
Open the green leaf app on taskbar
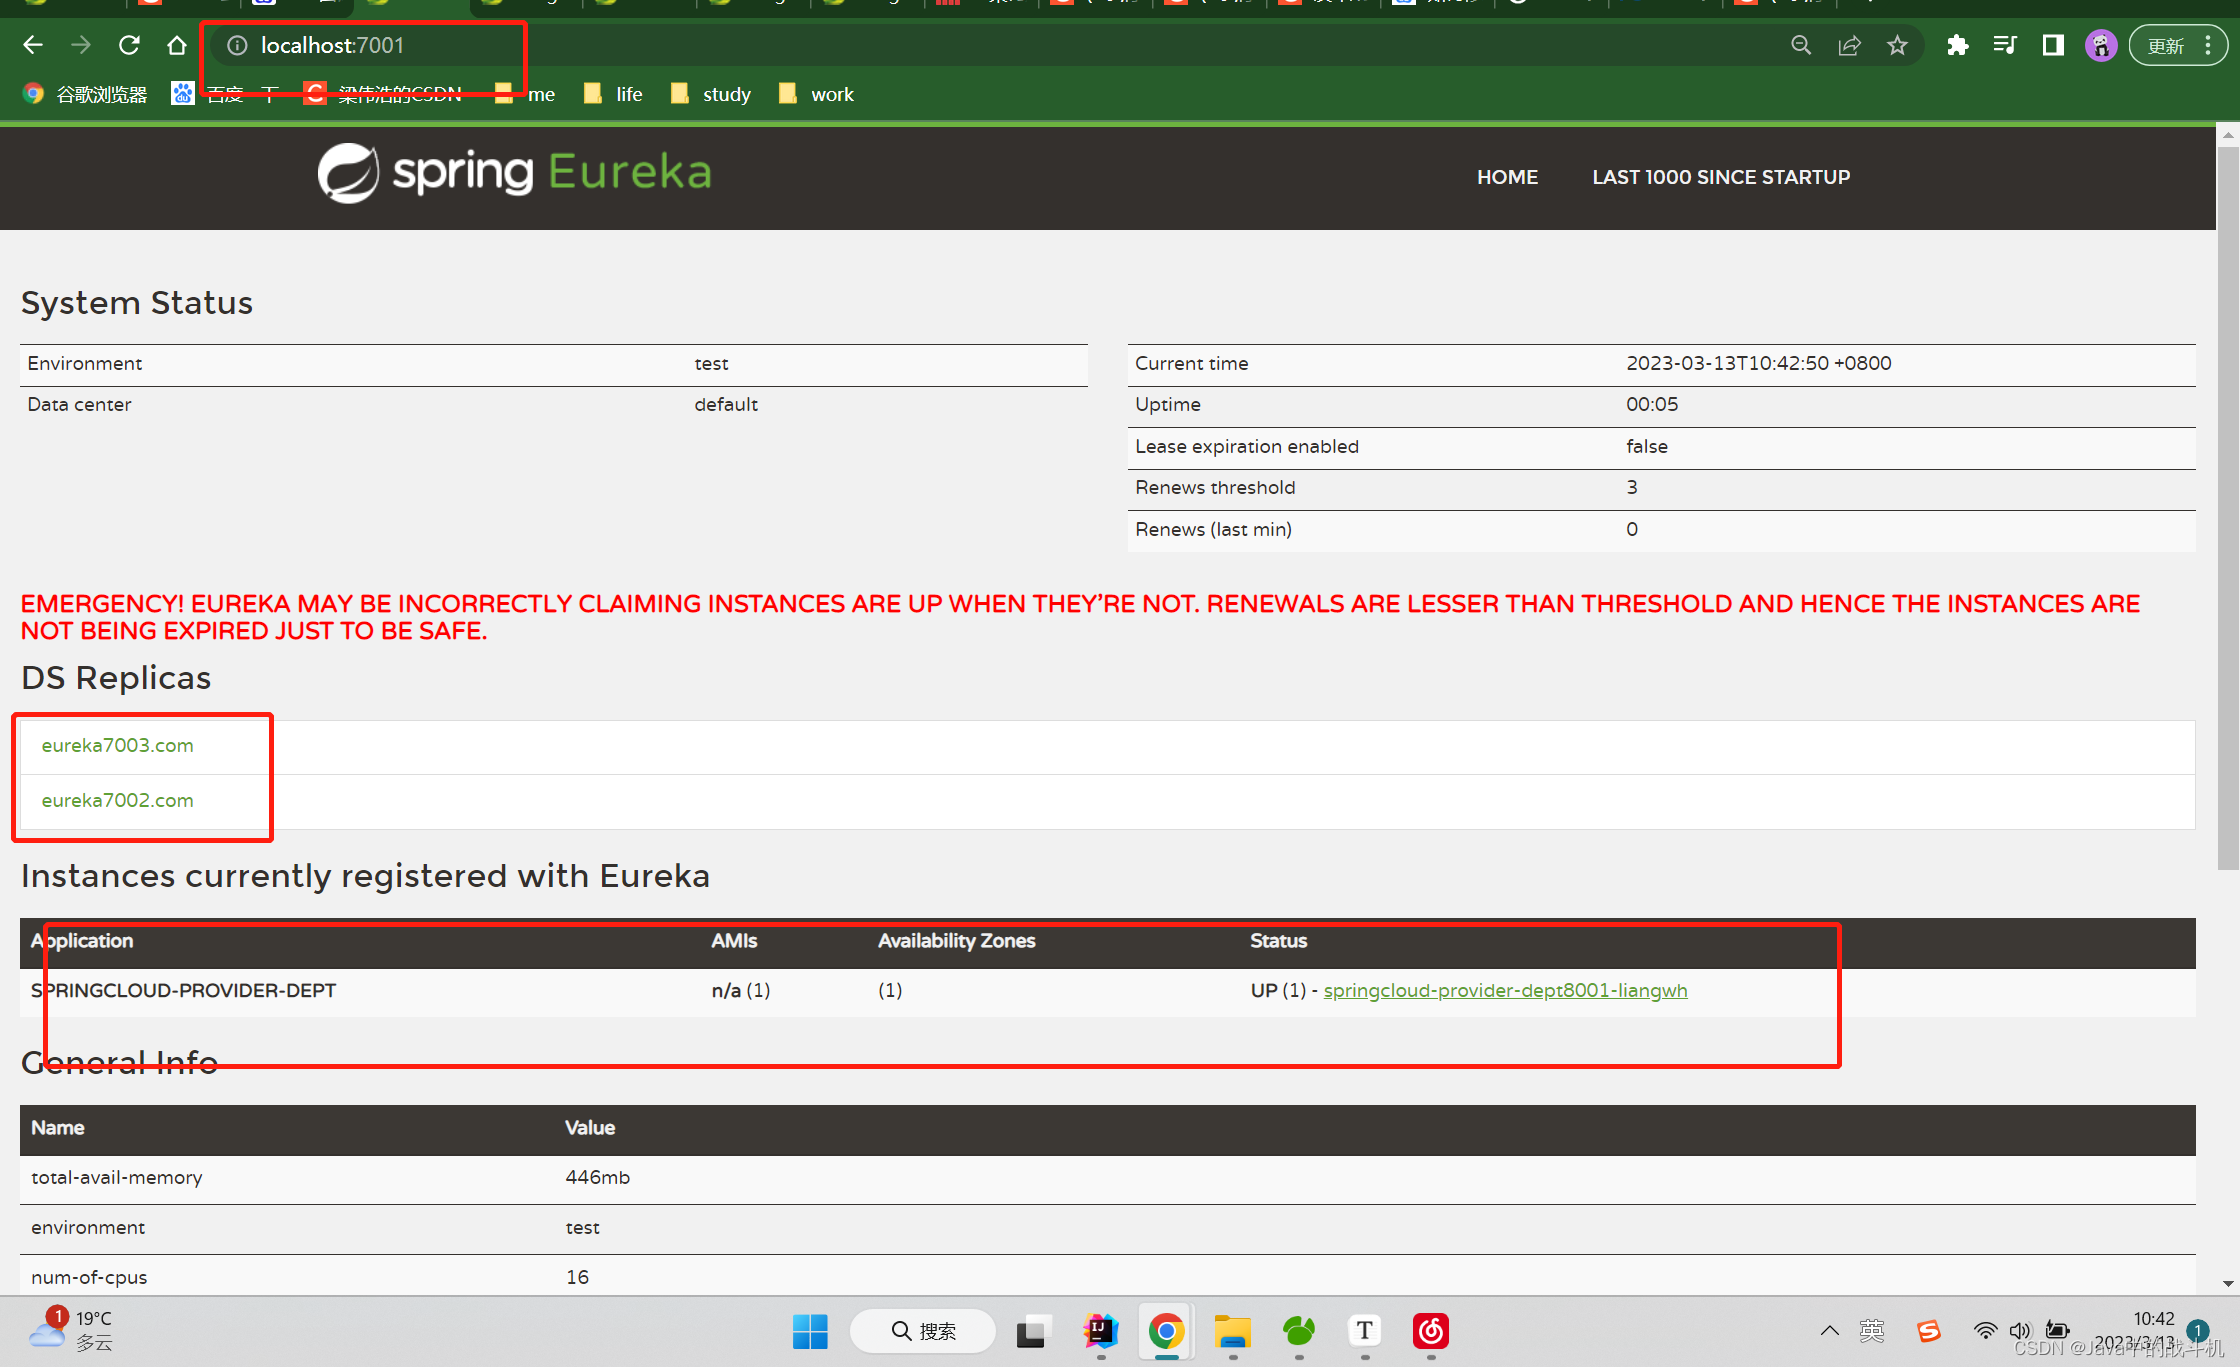pyautogui.click(x=1299, y=1331)
